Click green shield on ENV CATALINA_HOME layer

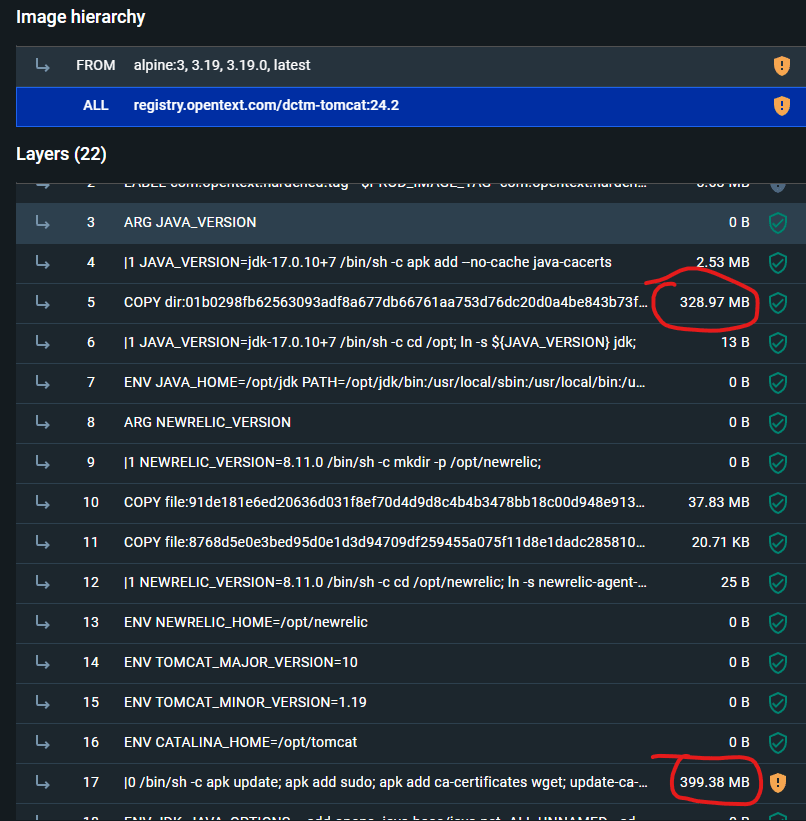click(777, 742)
